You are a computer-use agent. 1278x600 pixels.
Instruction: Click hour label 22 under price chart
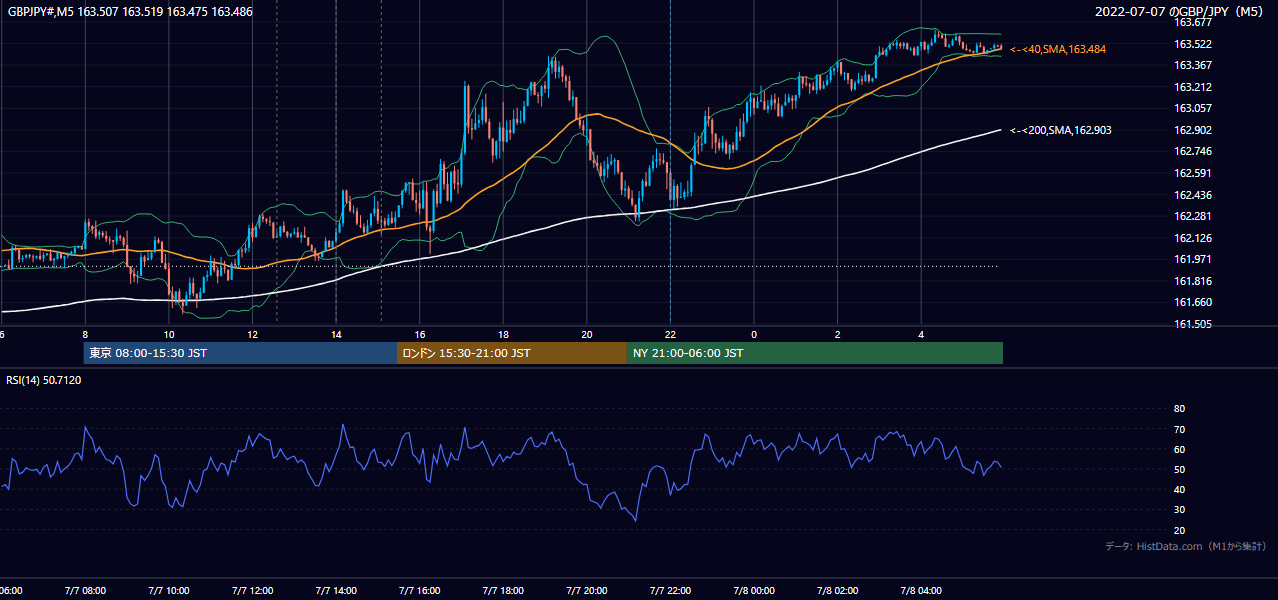[671, 335]
